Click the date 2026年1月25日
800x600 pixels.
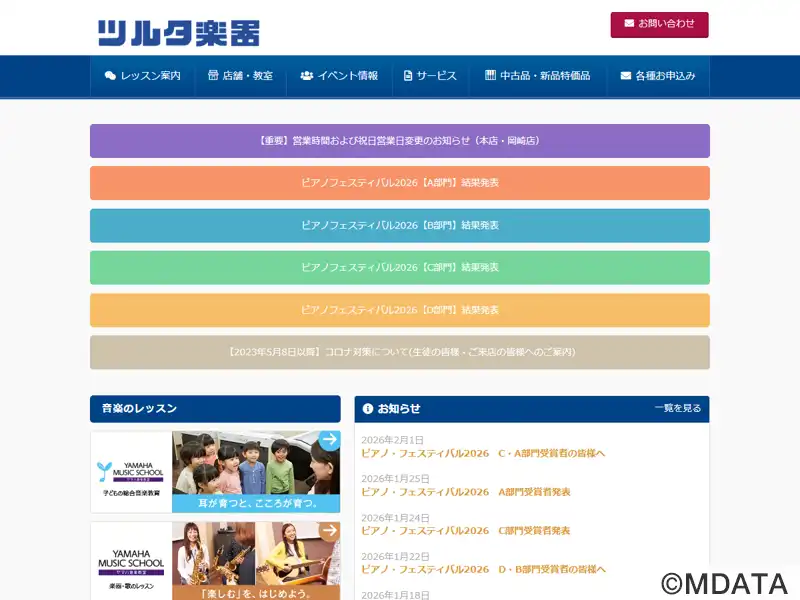pos(395,479)
